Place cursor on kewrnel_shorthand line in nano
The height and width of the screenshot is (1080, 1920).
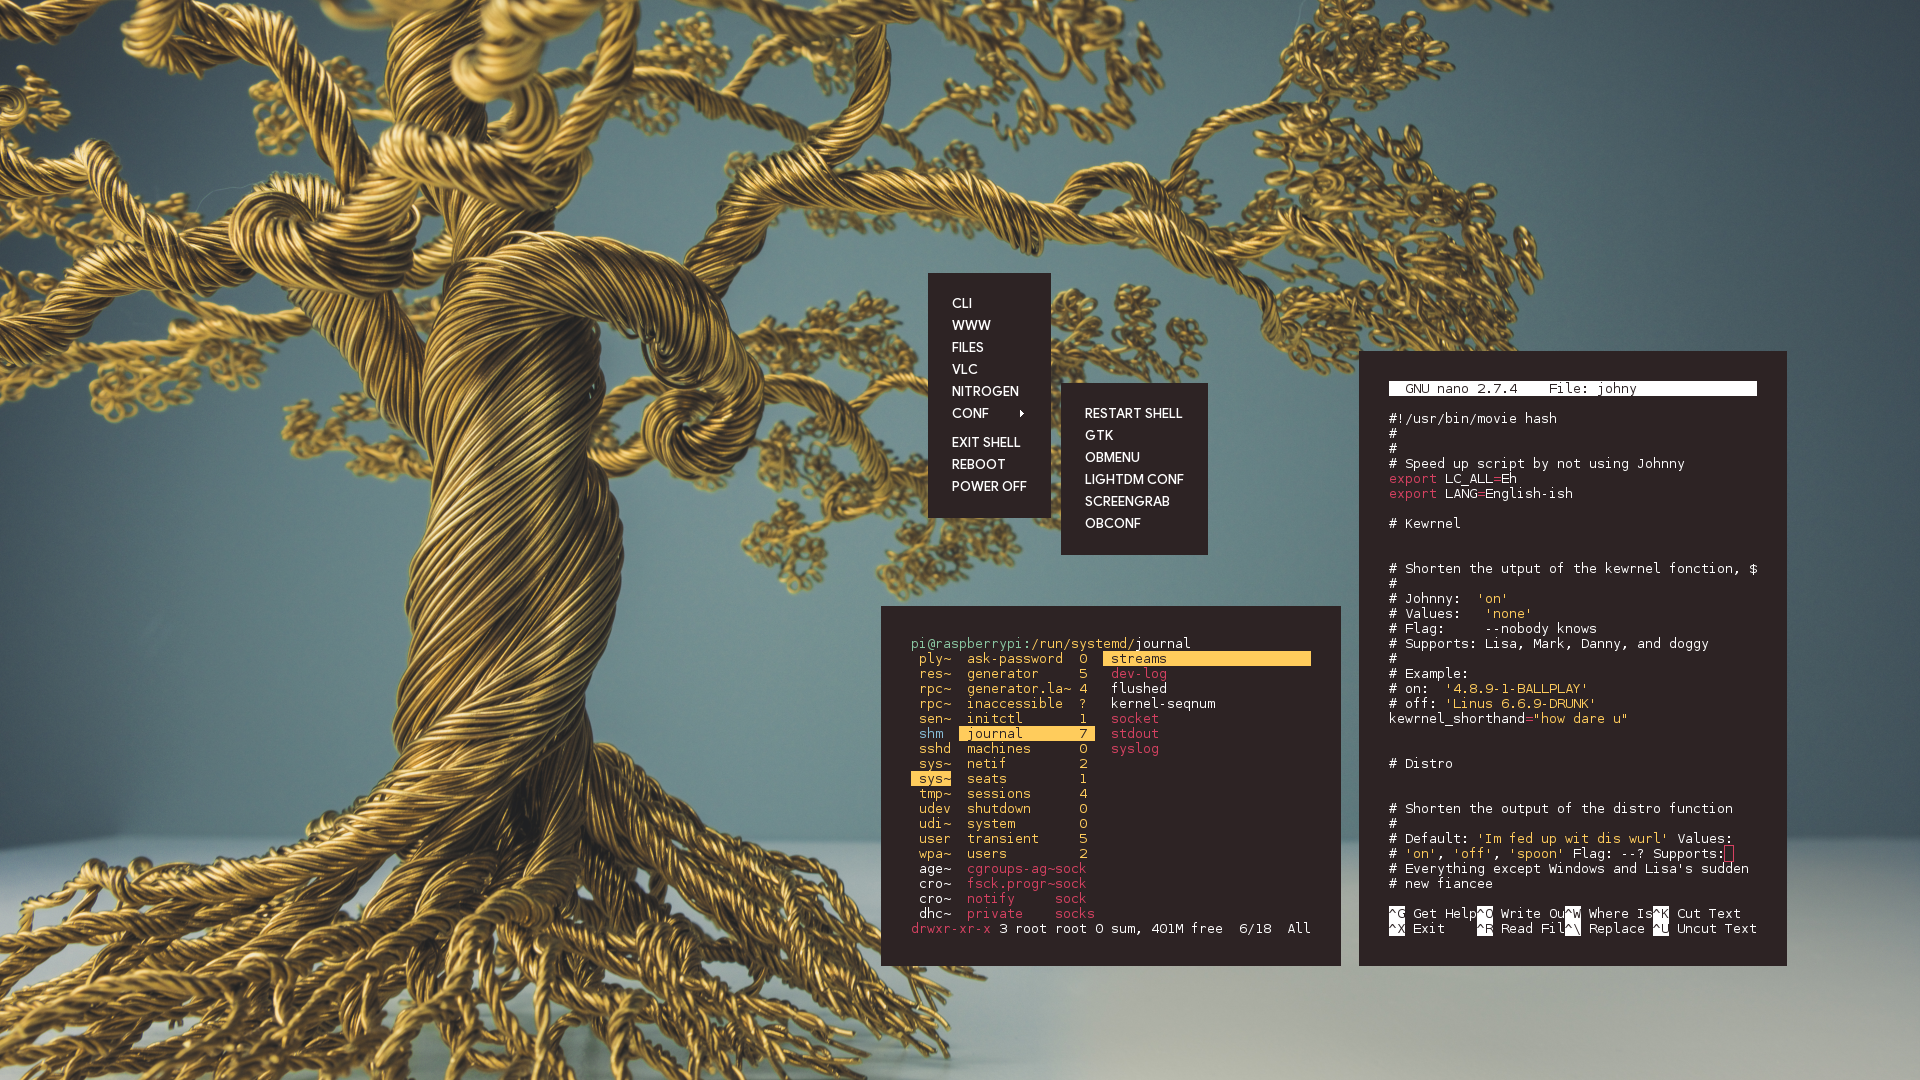1508,718
